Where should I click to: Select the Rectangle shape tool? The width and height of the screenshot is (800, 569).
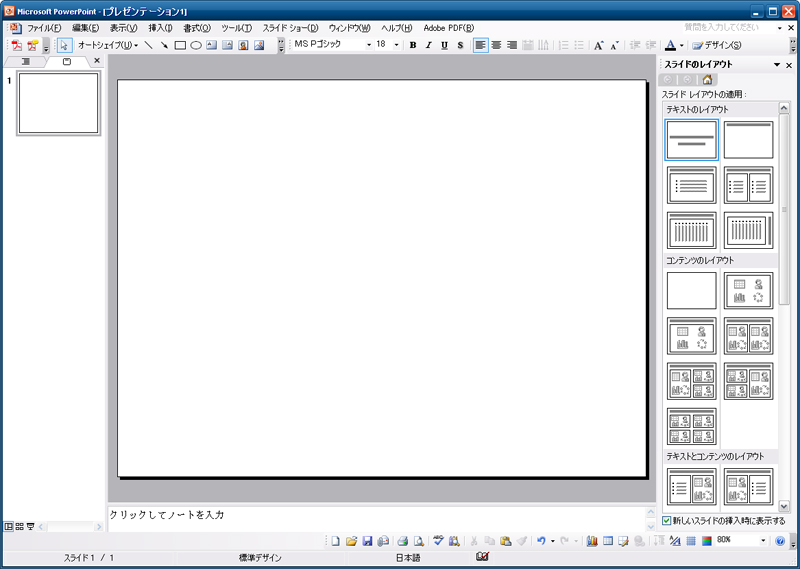[180, 45]
